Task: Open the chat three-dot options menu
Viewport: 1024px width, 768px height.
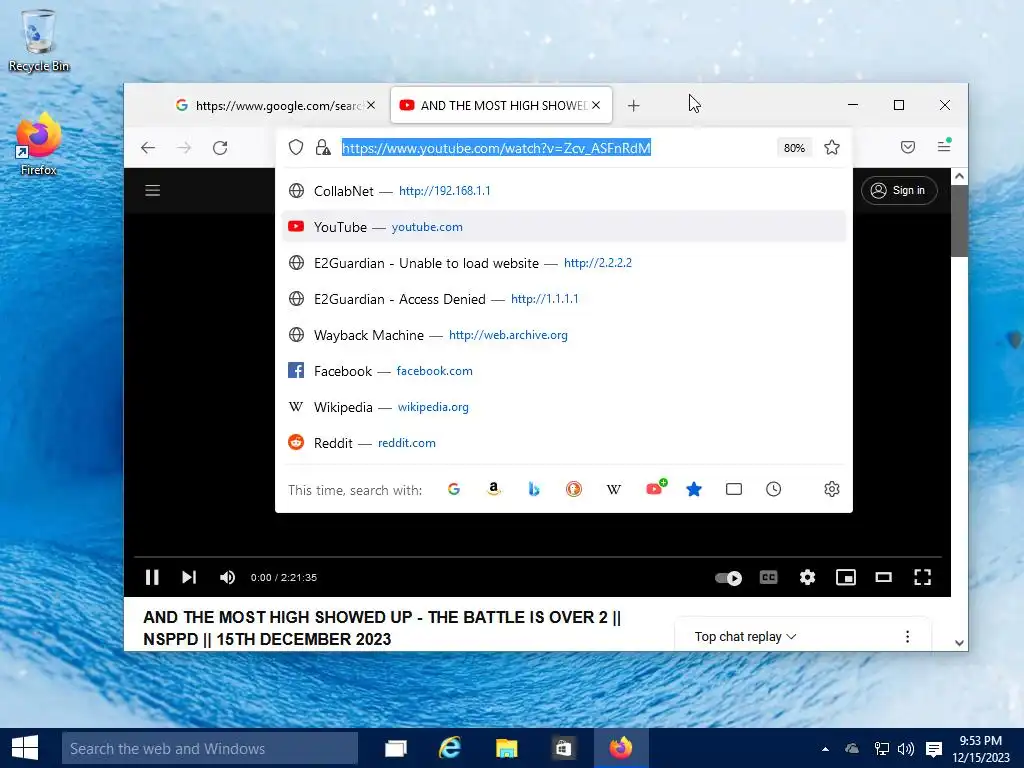Action: pos(907,637)
